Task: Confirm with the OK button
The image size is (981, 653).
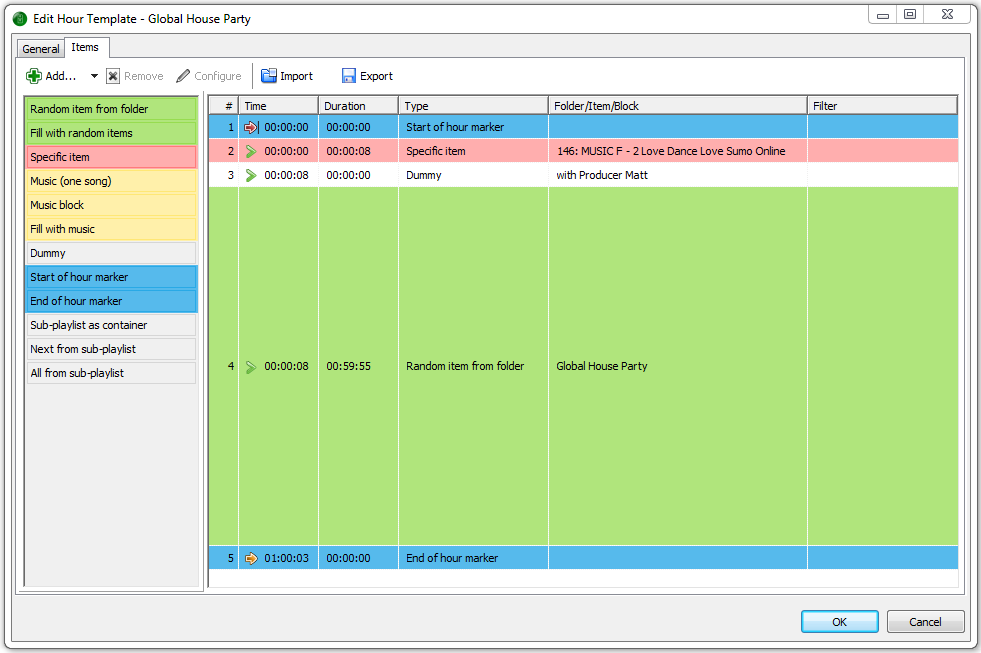Action: pyautogui.click(x=840, y=622)
